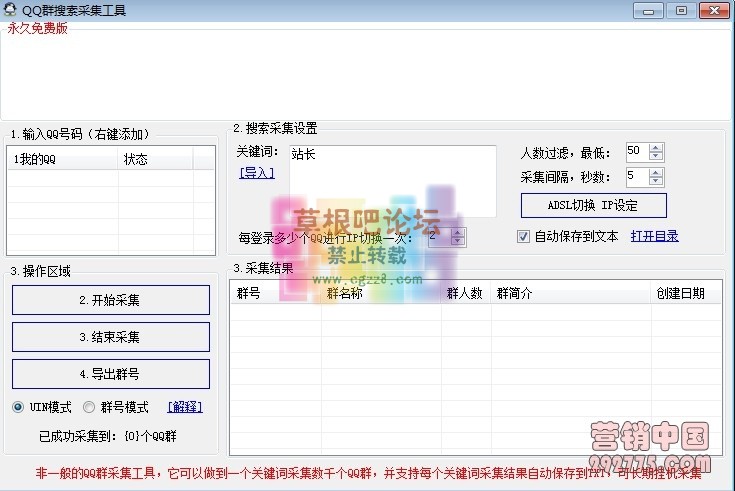Close the QQ群搜索采集工具 window
This screenshot has height=491, width=735.
pyautogui.click(x=714, y=10)
